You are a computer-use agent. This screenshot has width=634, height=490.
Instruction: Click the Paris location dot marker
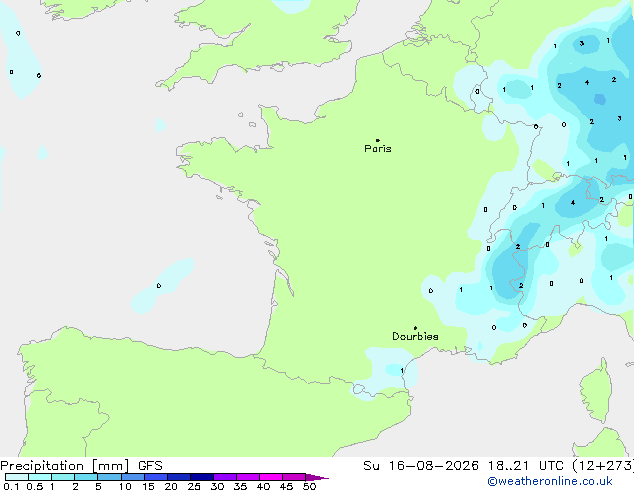tap(378, 140)
